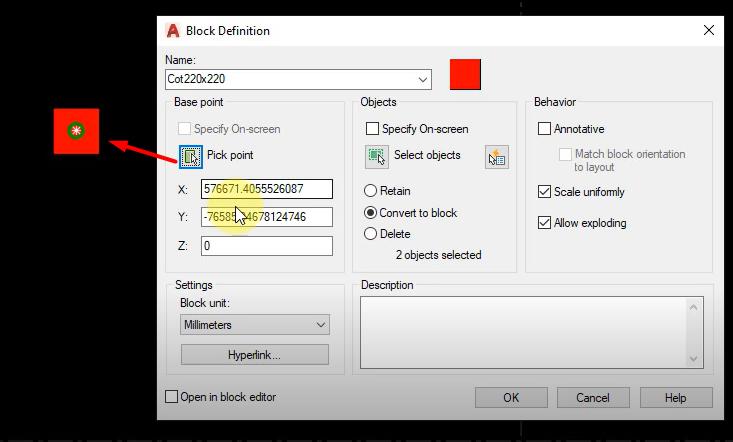
Task: Select the Retain radio option
Action: click(x=371, y=191)
